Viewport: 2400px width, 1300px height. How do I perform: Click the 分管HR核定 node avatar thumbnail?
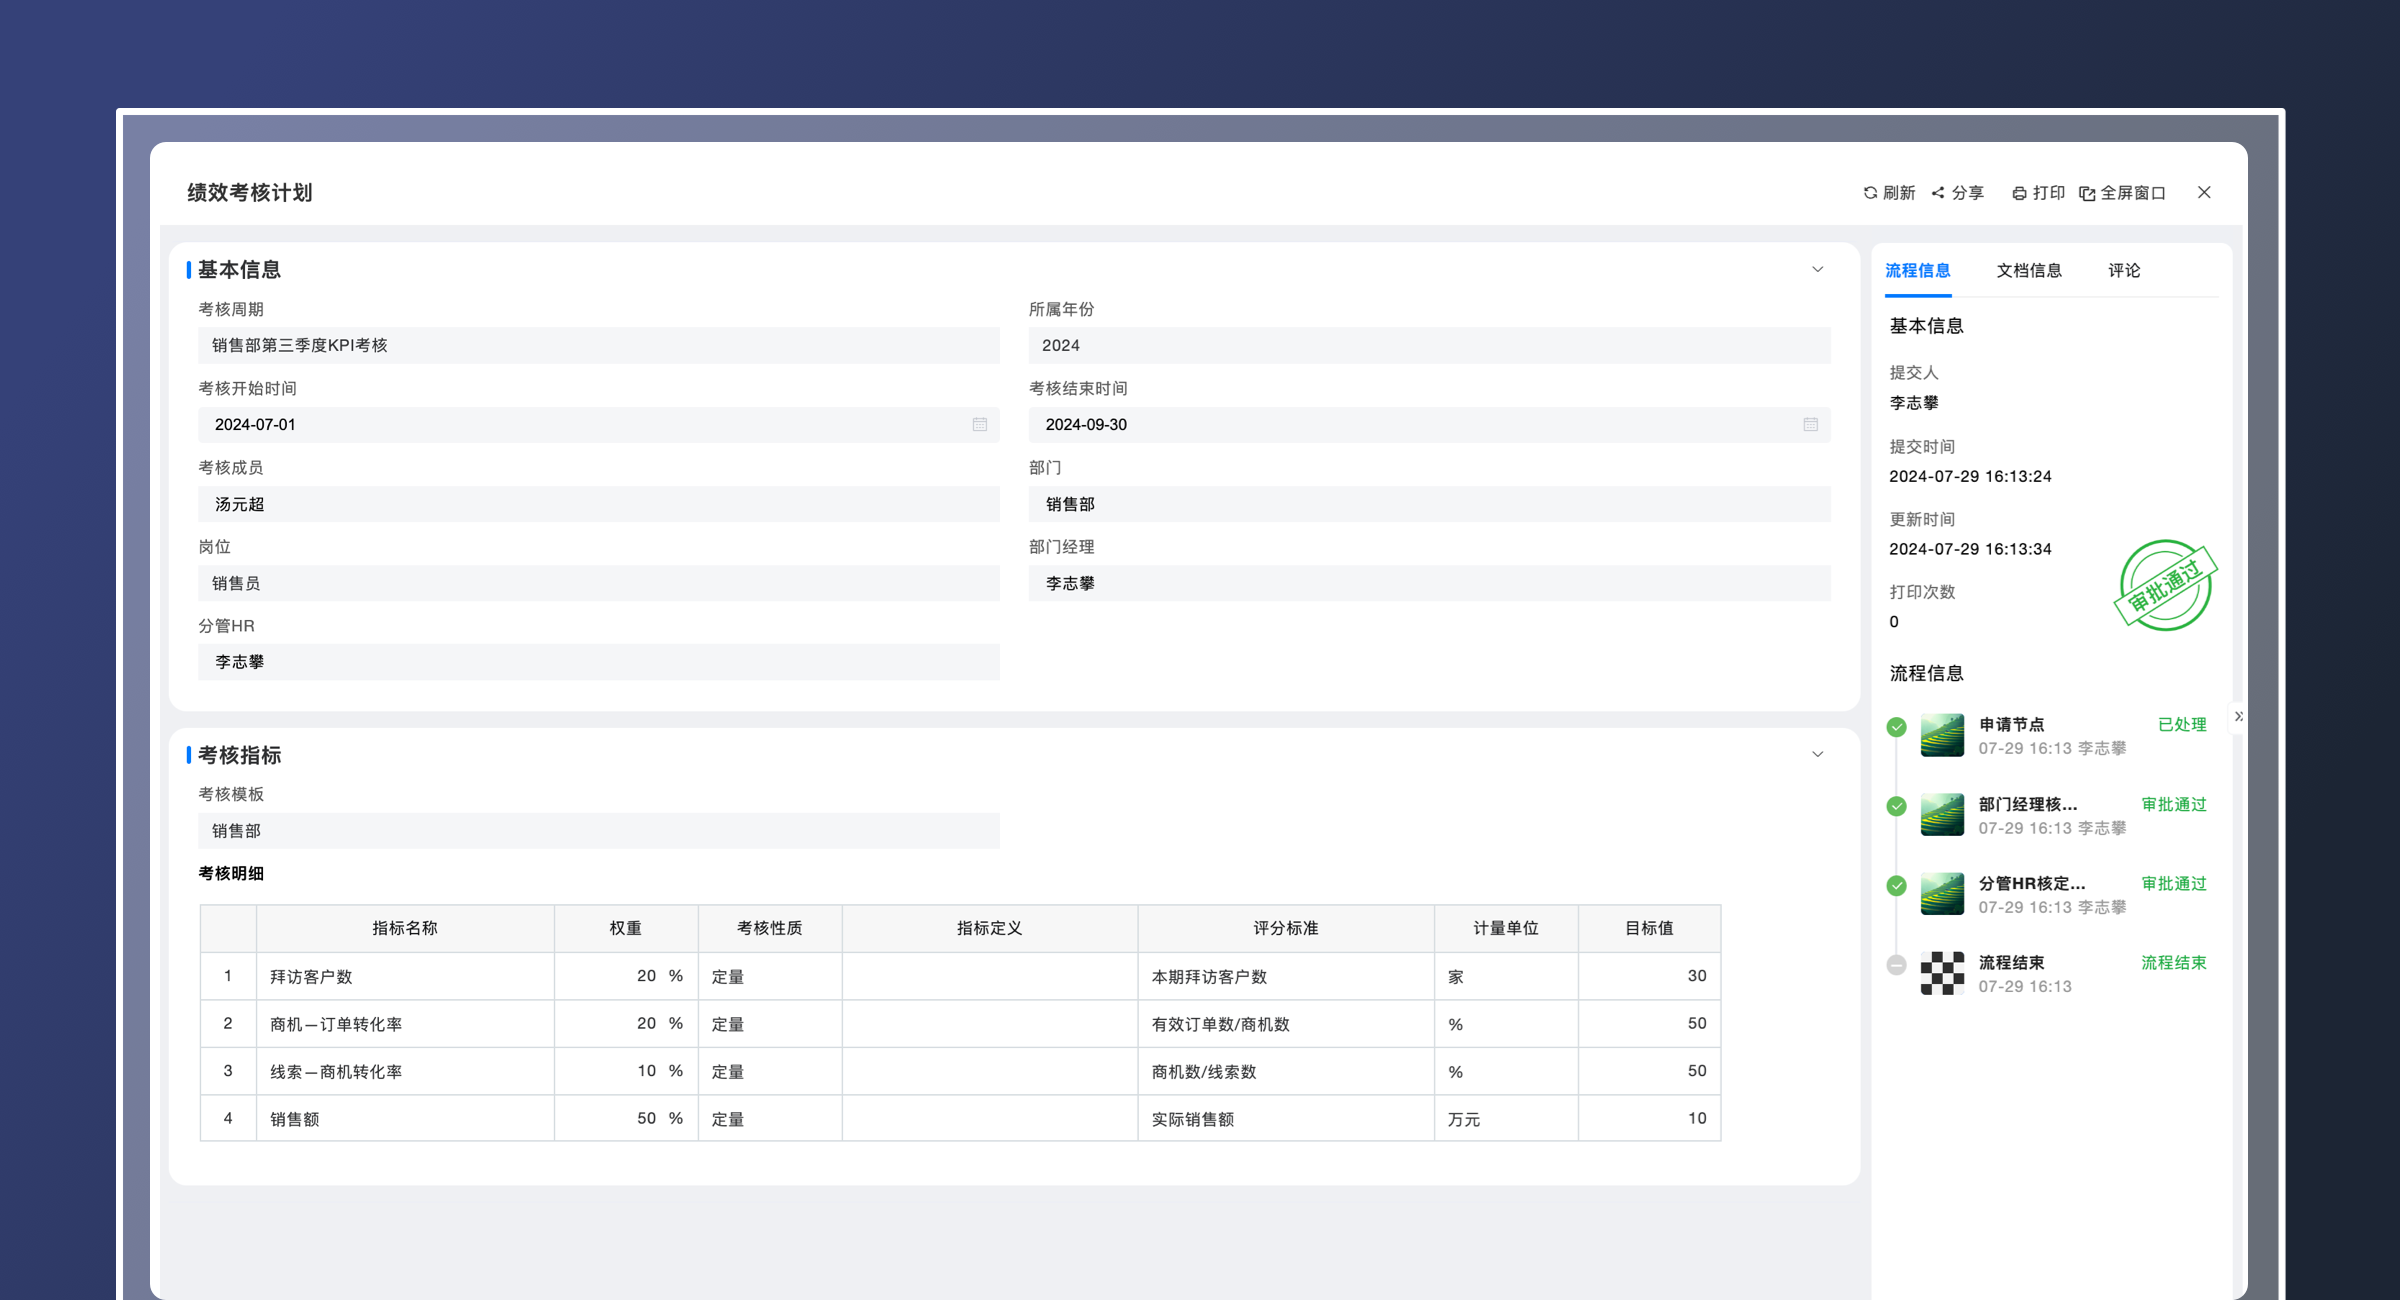1942,894
